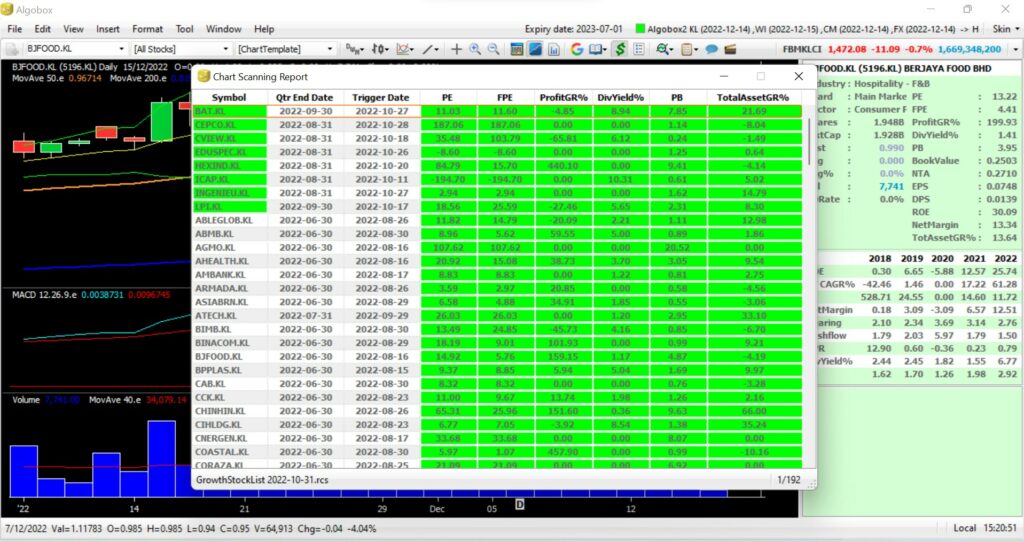Click the zoom out magnifier
The width and height of the screenshot is (1024, 542).
click(x=494, y=49)
